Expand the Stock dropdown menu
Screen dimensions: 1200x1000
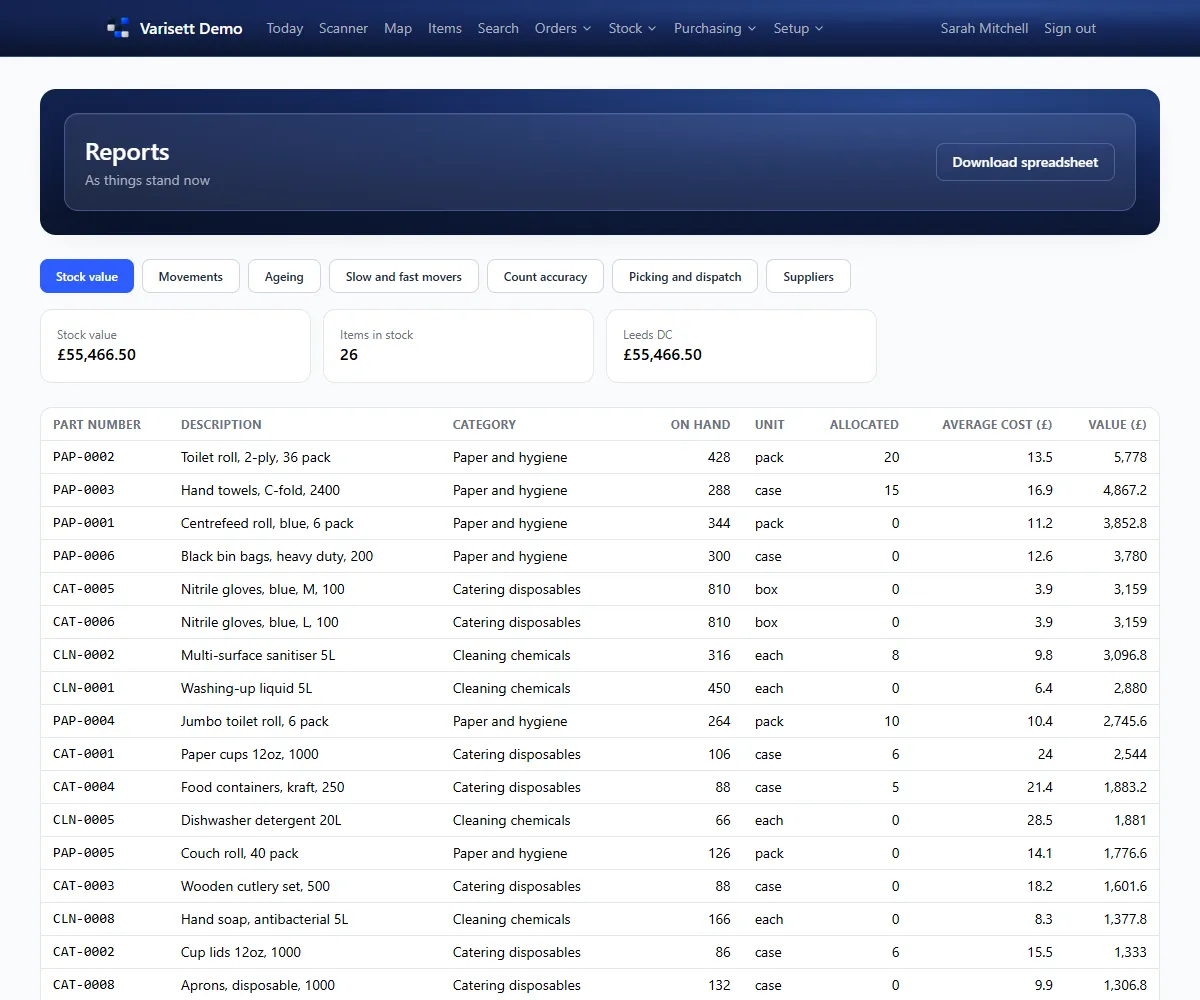pos(633,28)
